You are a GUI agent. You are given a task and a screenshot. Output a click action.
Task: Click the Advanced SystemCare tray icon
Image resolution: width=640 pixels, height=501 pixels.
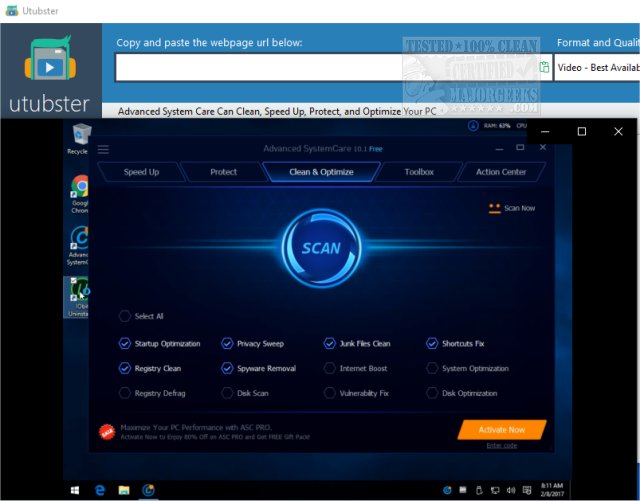447,490
